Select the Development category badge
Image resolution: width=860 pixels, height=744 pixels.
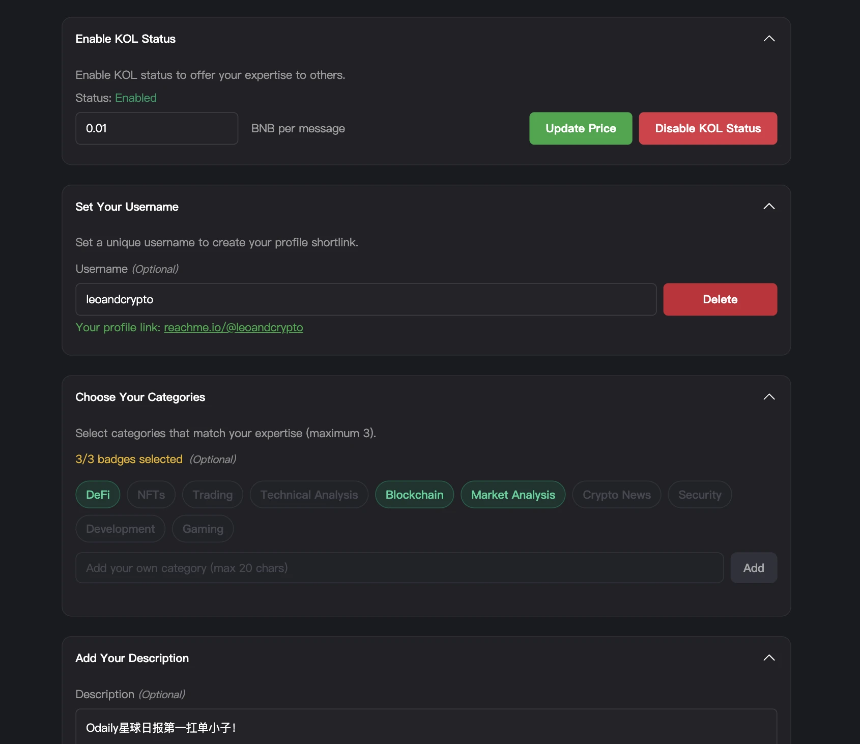120,528
